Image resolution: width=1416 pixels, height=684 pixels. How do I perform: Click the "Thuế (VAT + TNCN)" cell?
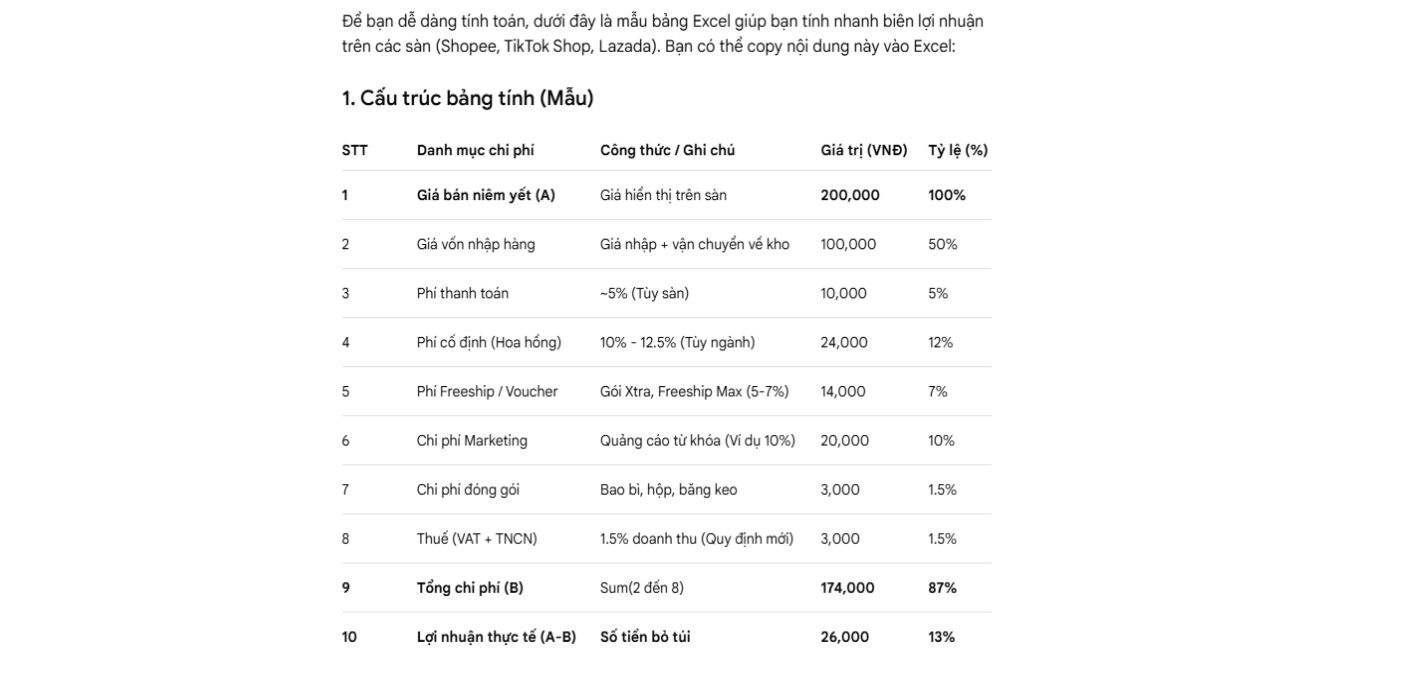[x=477, y=538]
